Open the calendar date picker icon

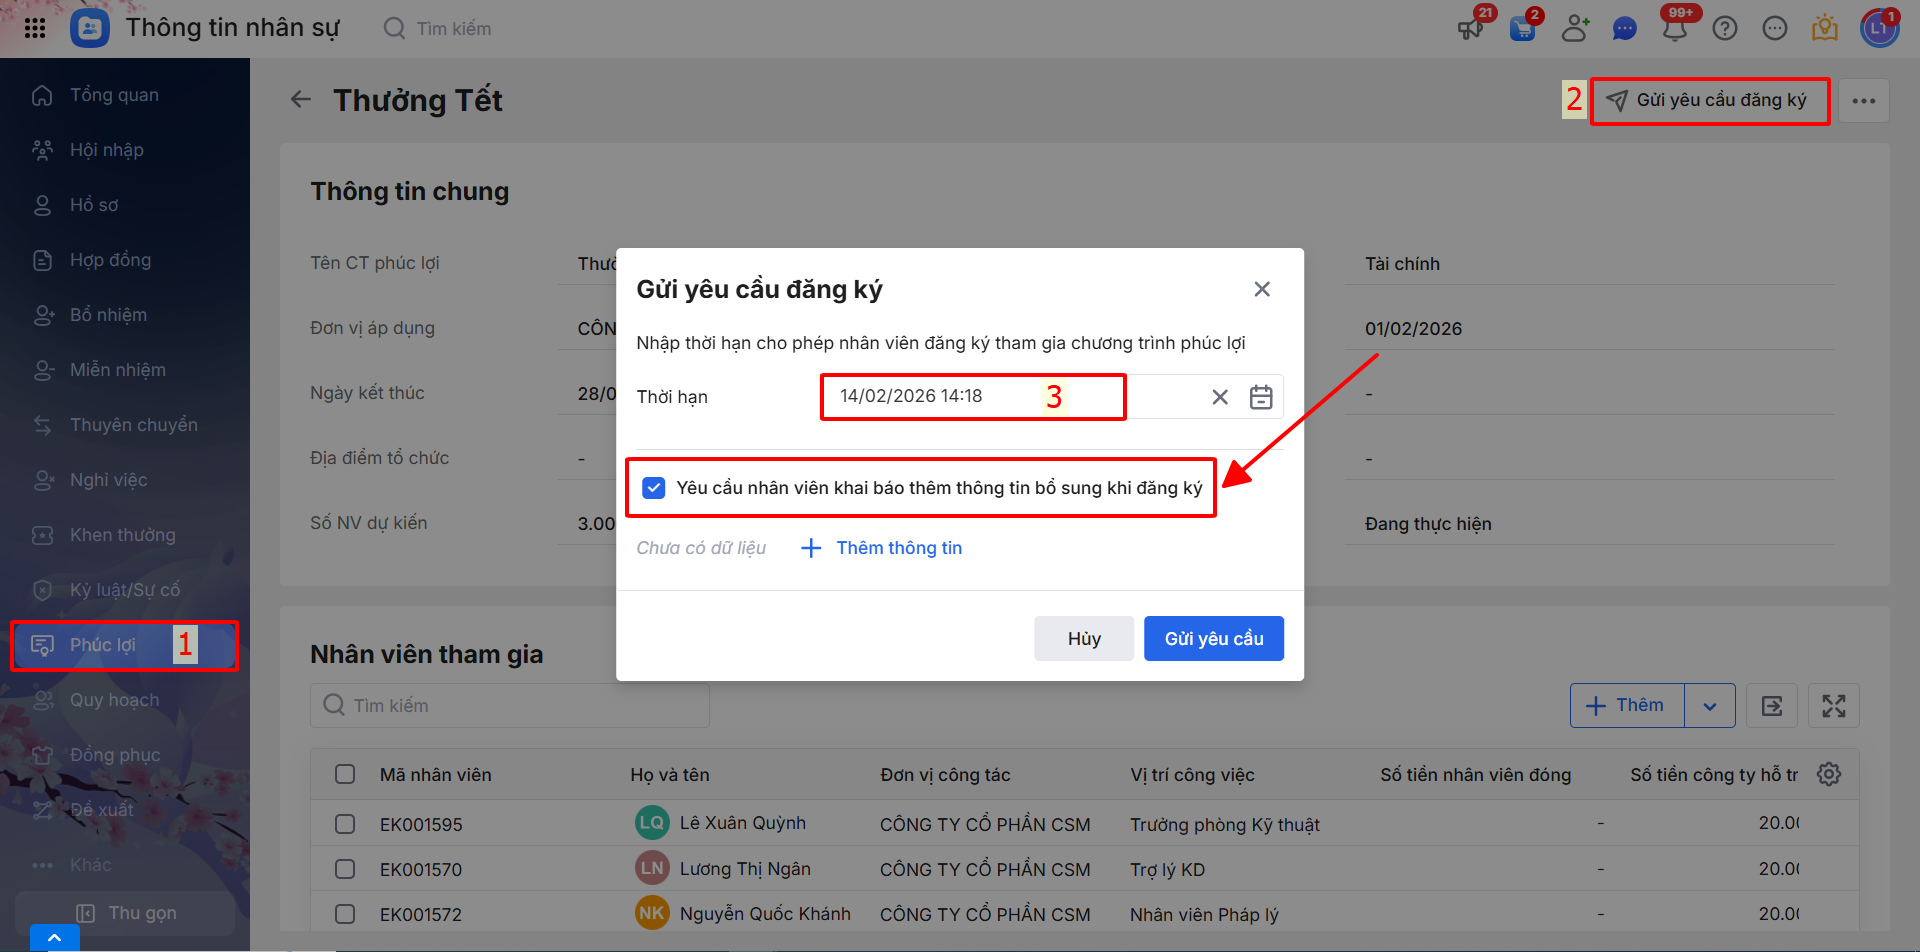pyautogui.click(x=1261, y=397)
